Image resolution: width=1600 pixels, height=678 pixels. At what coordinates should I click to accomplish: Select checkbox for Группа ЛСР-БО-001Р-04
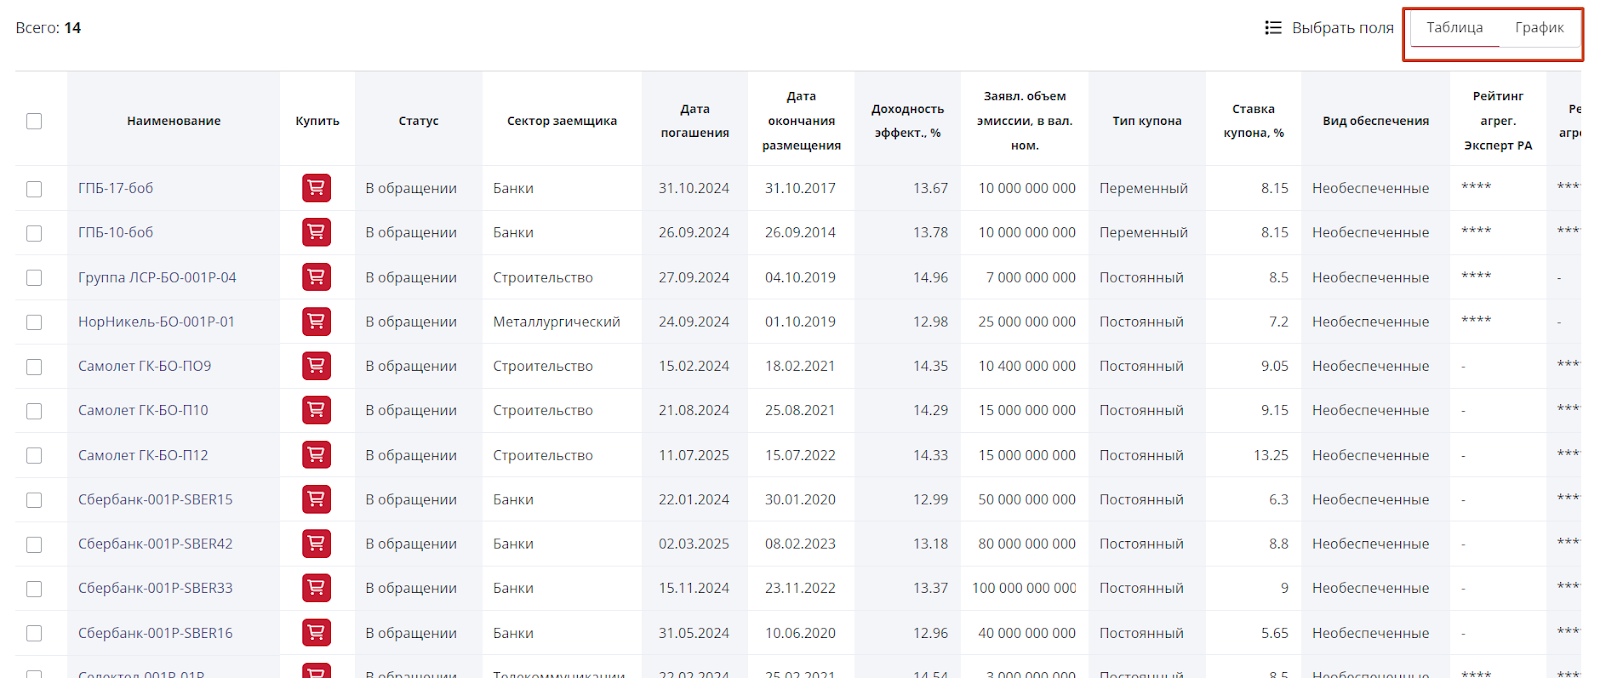[34, 278]
